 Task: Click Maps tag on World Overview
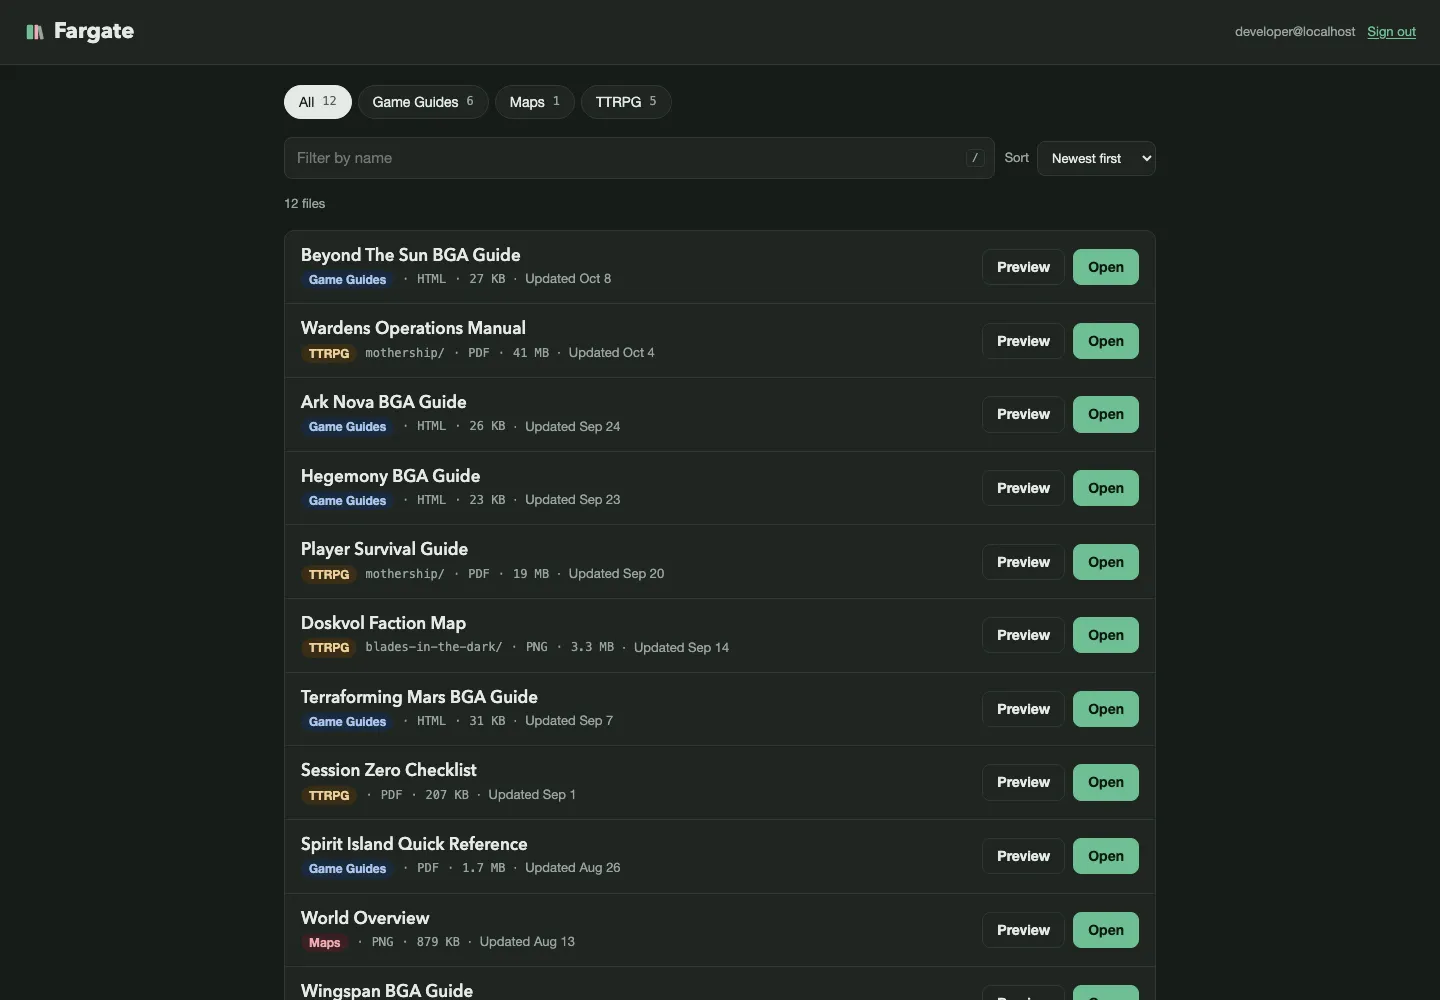click(324, 943)
